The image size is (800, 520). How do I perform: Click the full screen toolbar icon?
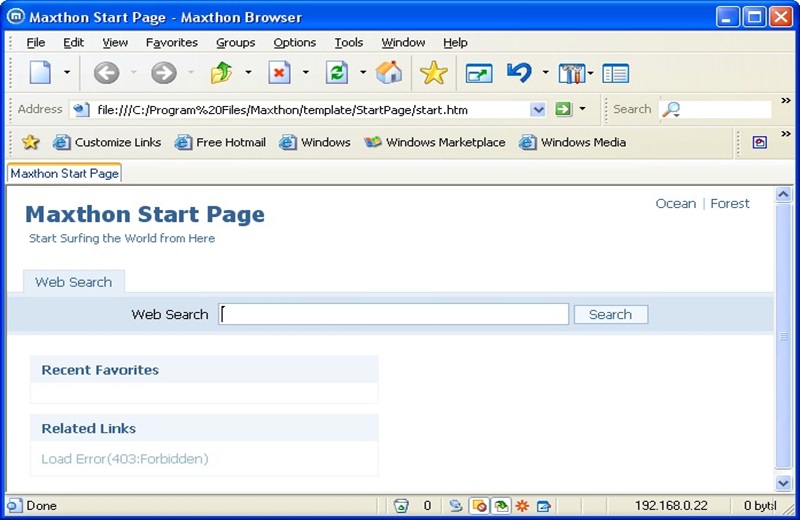479,74
